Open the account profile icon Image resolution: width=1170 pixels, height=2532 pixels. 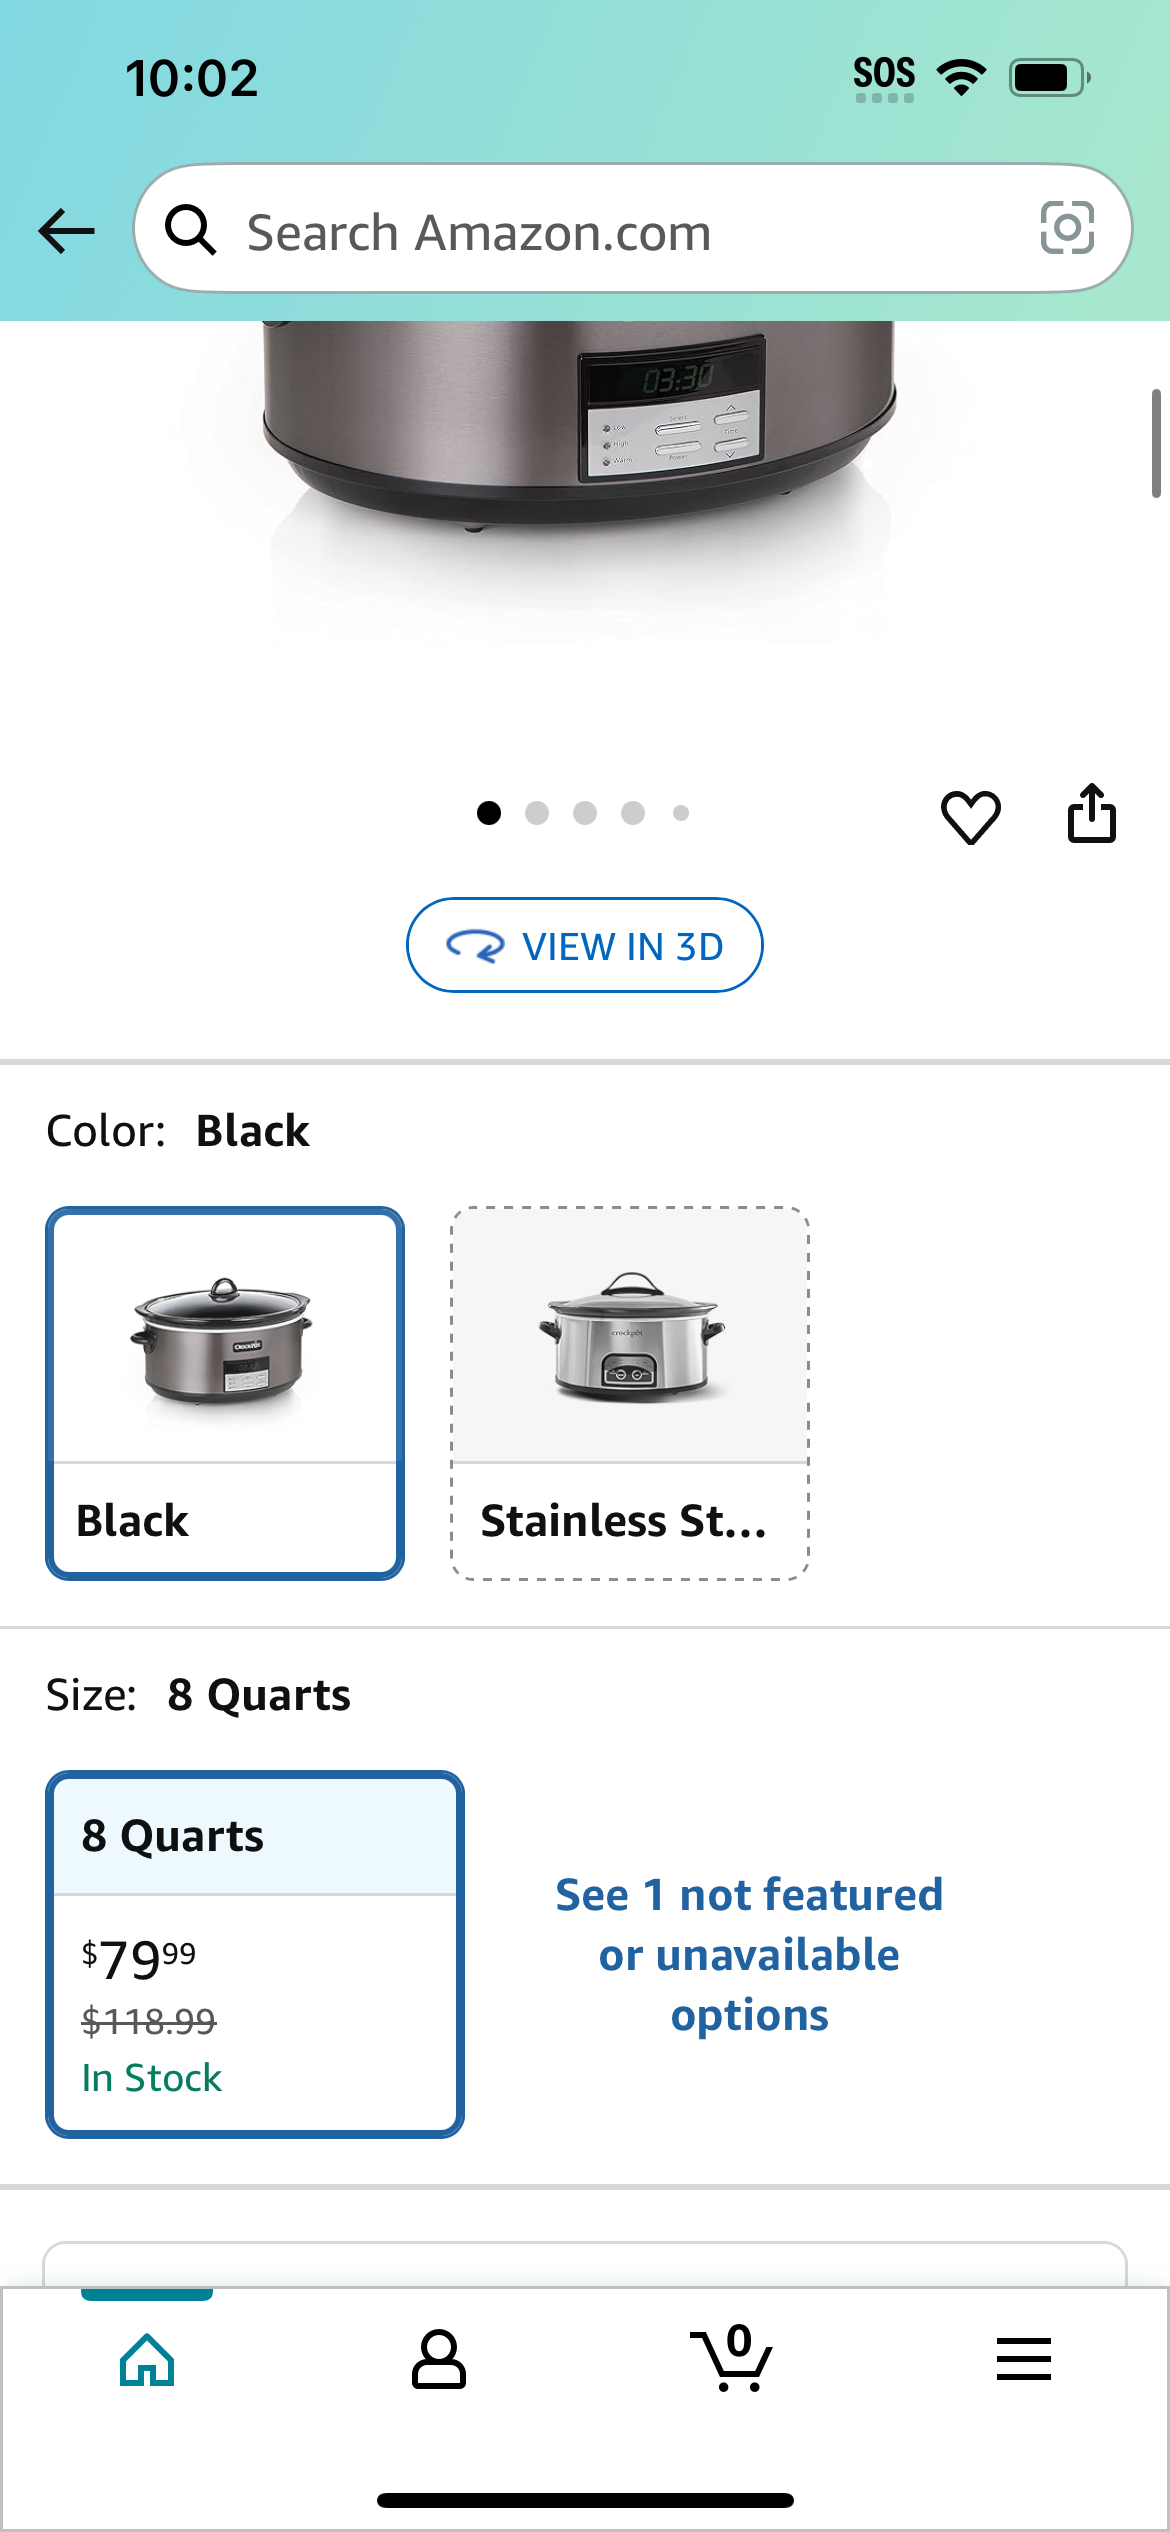438,2360
